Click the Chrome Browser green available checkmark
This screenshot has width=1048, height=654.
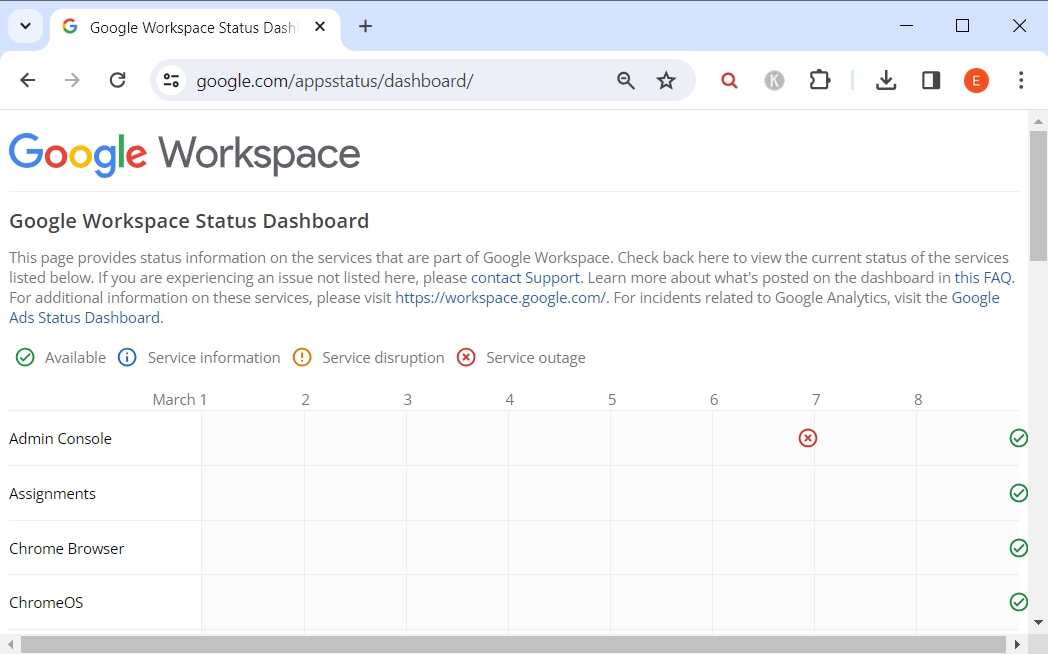click(x=1019, y=548)
